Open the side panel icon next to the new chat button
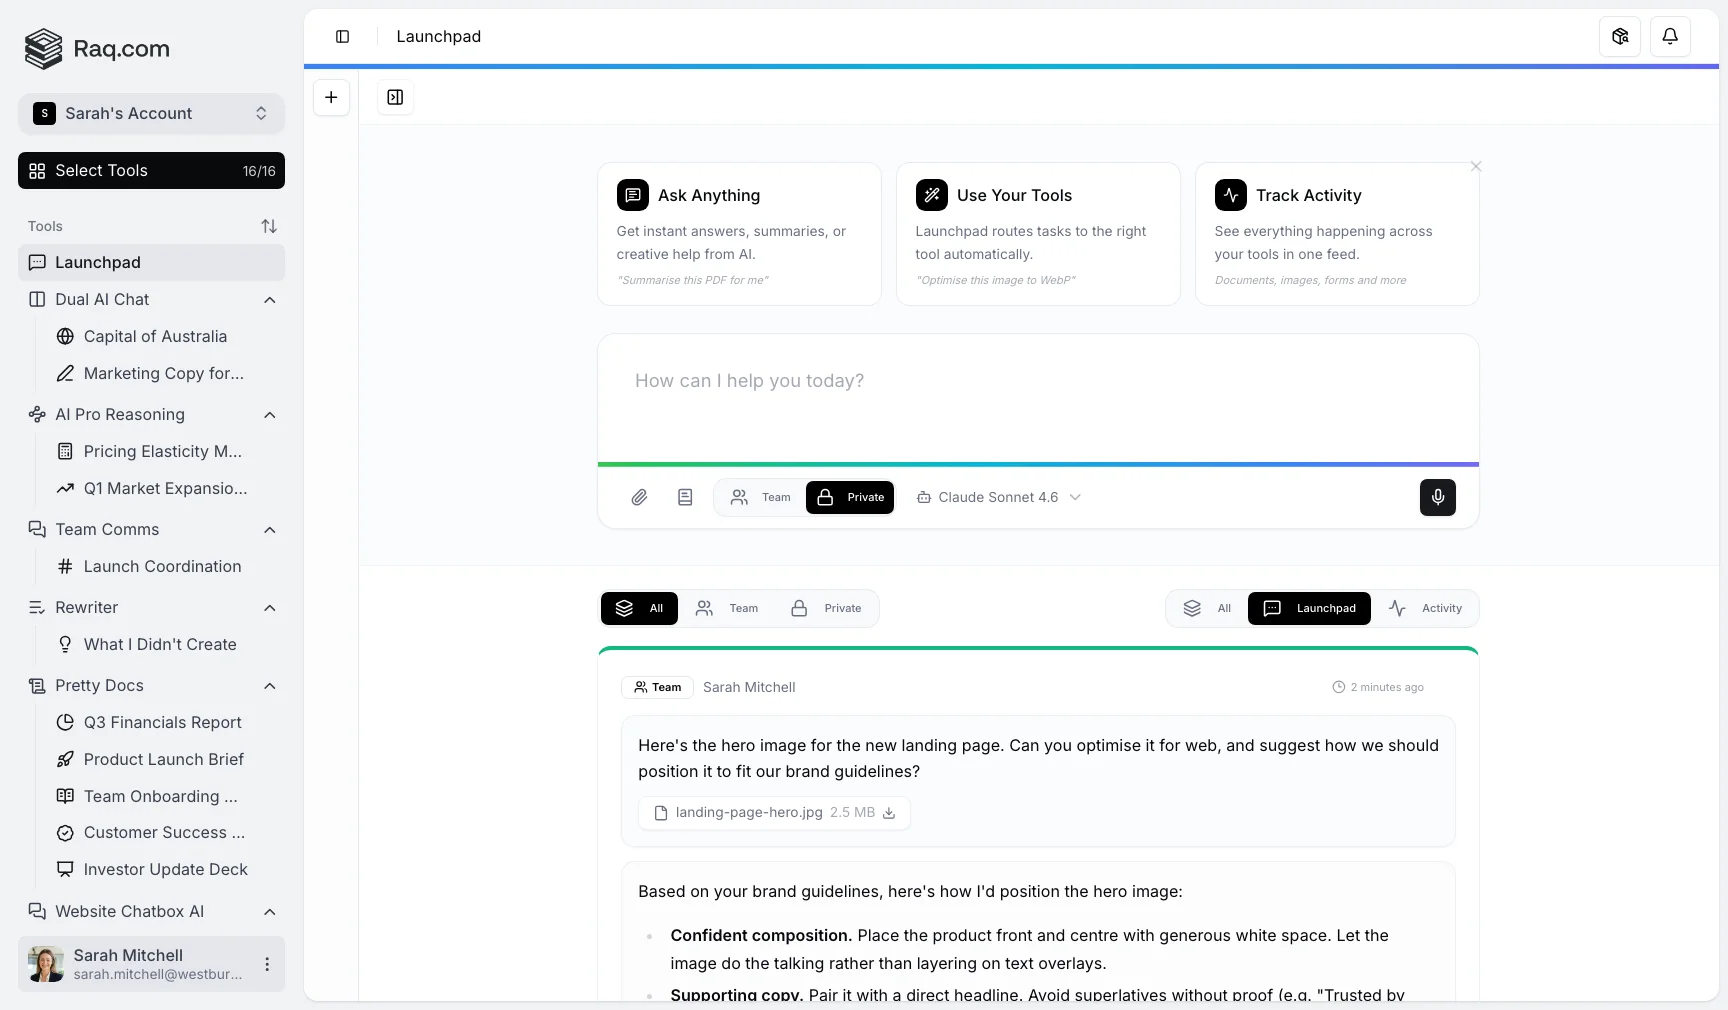 coord(394,98)
